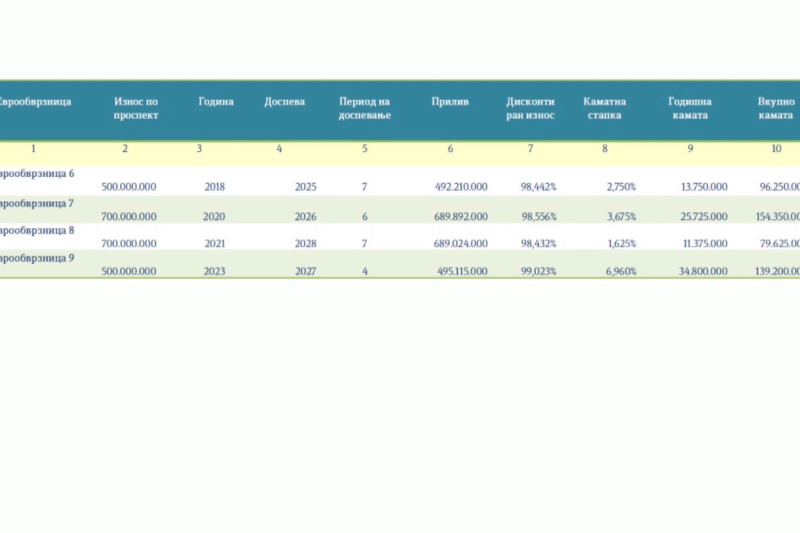This screenshot has height=533, width=800.
Task: Click the discount value 98,556%
Action: [539, 217]
